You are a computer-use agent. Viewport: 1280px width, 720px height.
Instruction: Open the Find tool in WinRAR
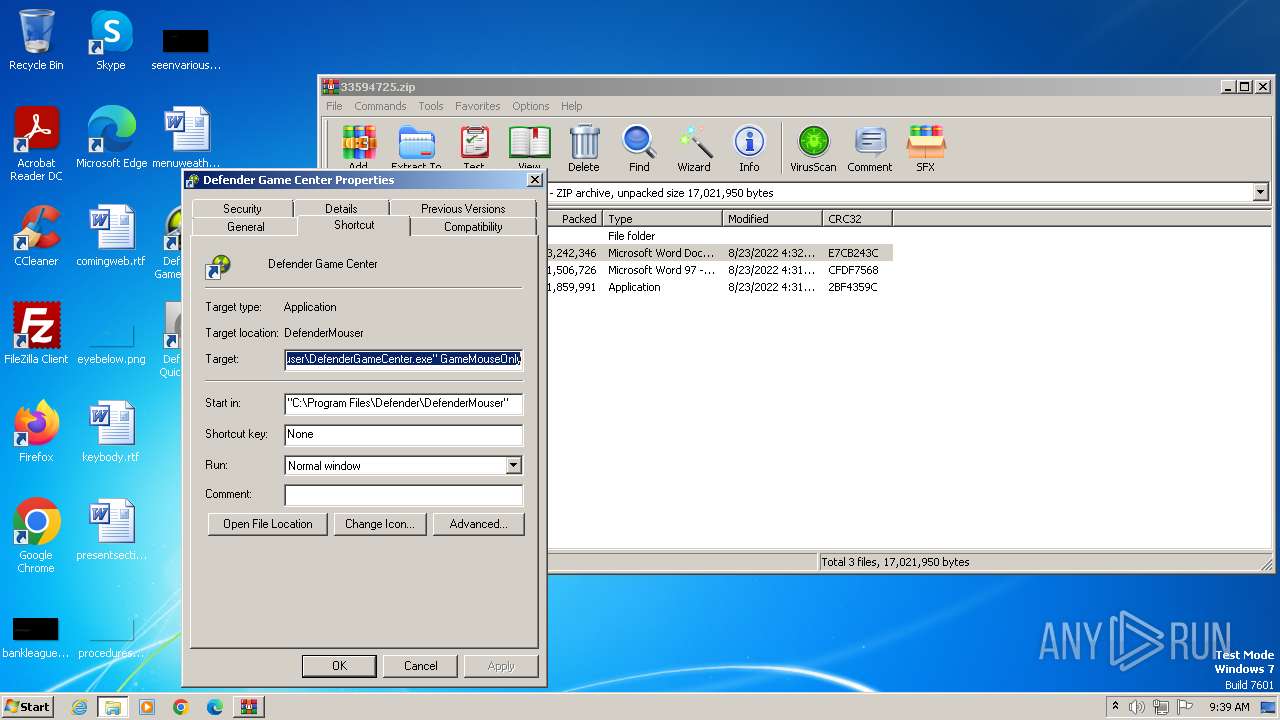click(639, 148)
